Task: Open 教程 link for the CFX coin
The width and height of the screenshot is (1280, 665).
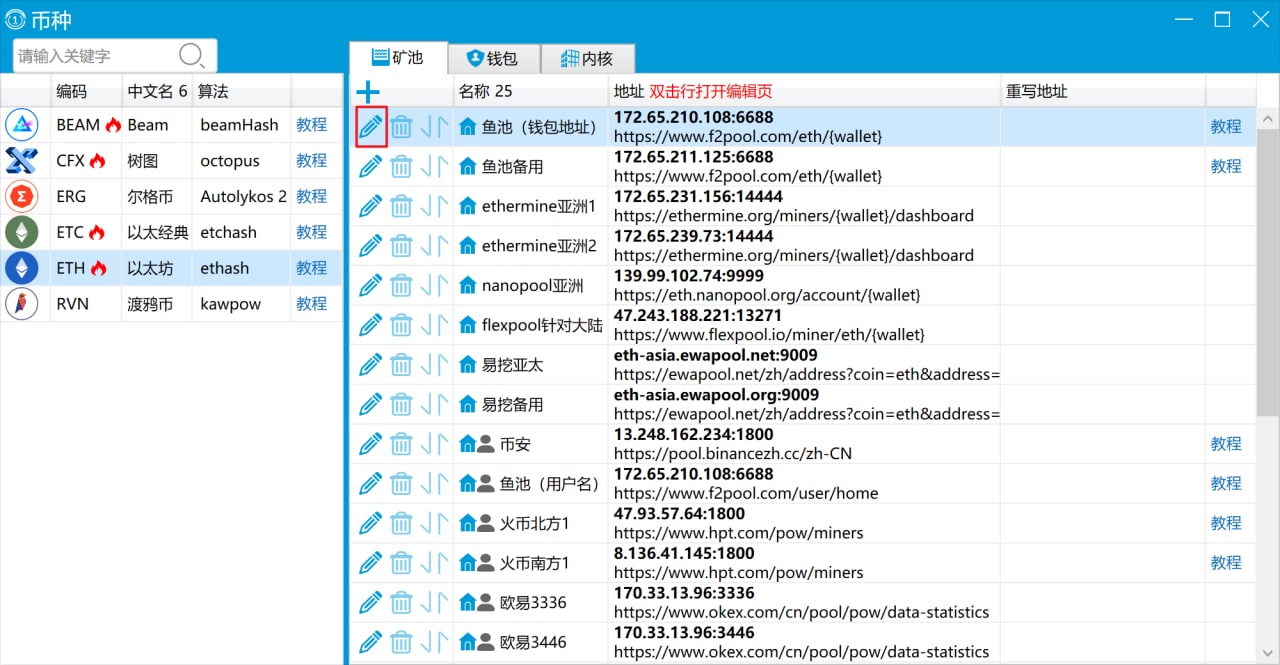Action: (311, 161)
